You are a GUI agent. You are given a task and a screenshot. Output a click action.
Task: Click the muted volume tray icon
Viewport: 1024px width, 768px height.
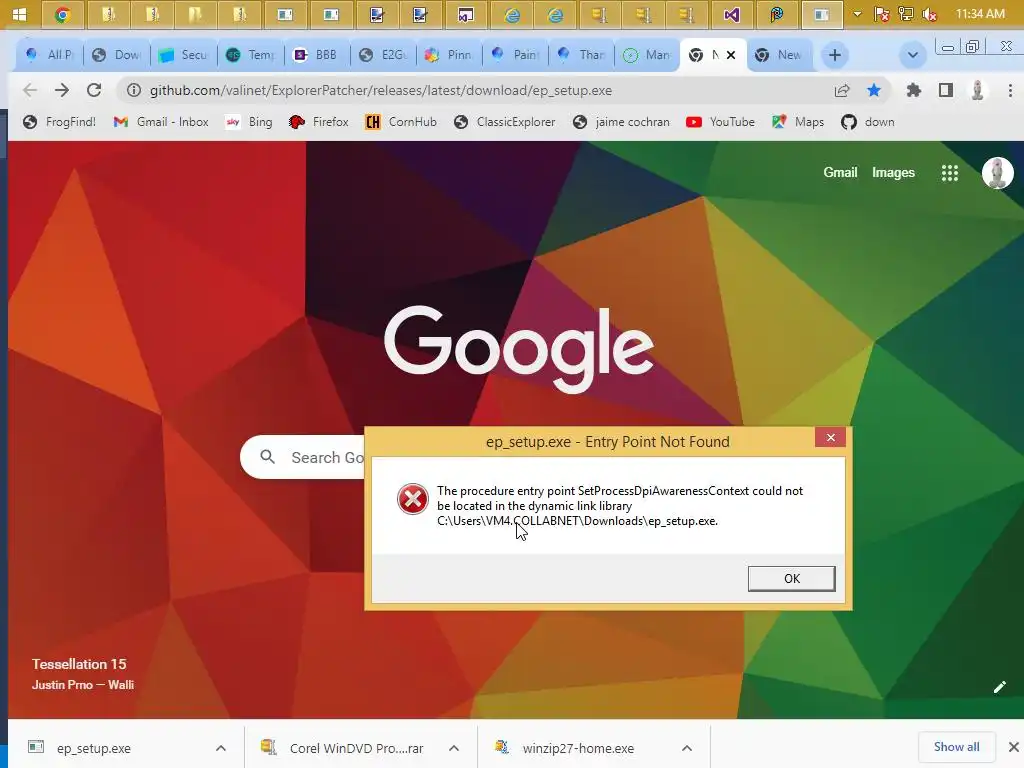coord(929,14)
